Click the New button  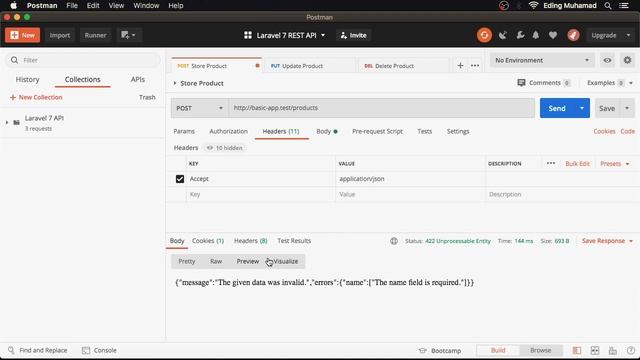[22, 35]
